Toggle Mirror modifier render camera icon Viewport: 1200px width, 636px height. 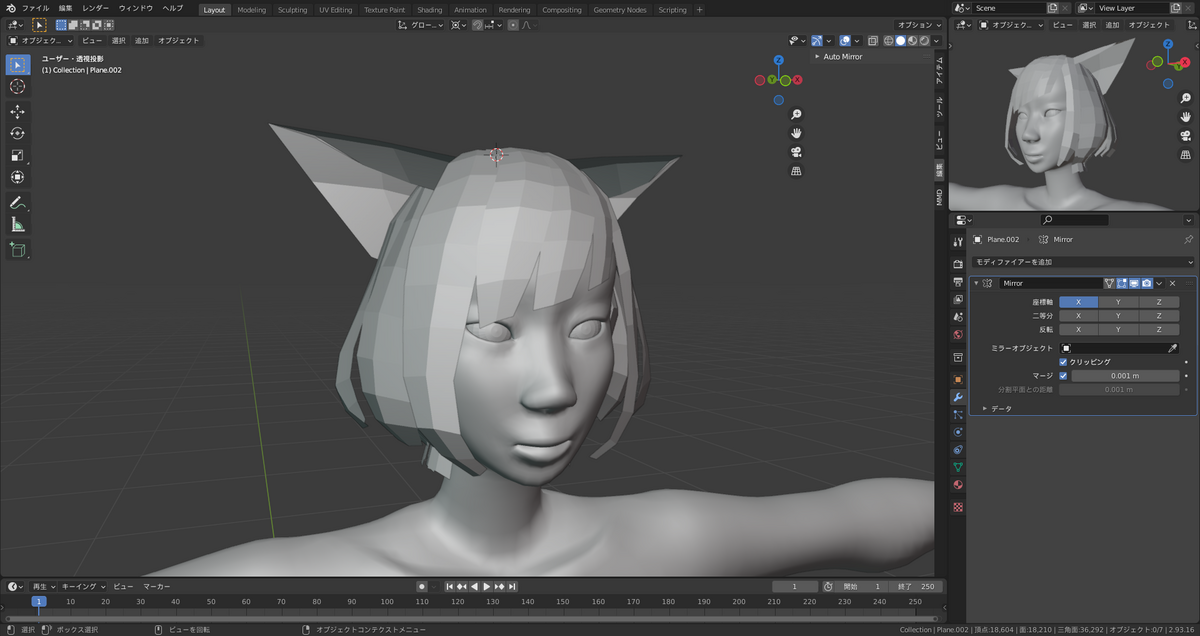(x=1147, y=283)
